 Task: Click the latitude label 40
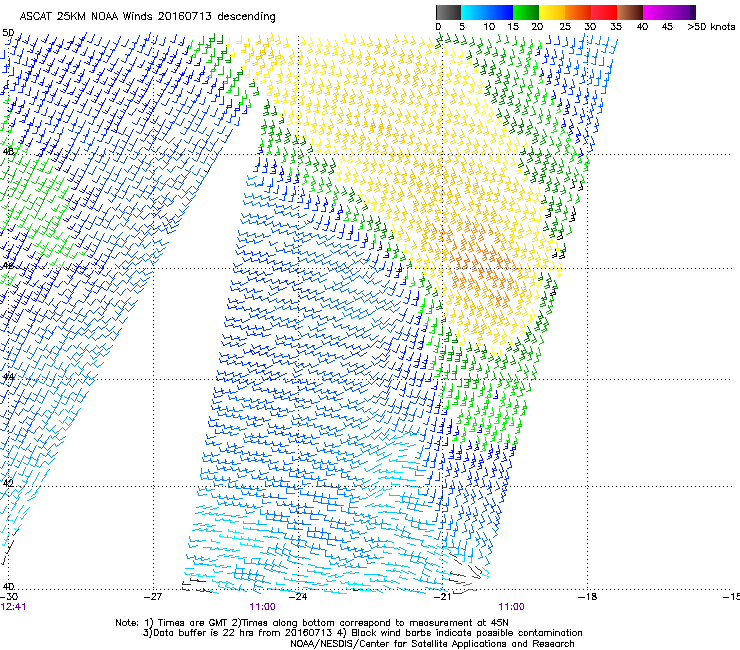point(8,586)
